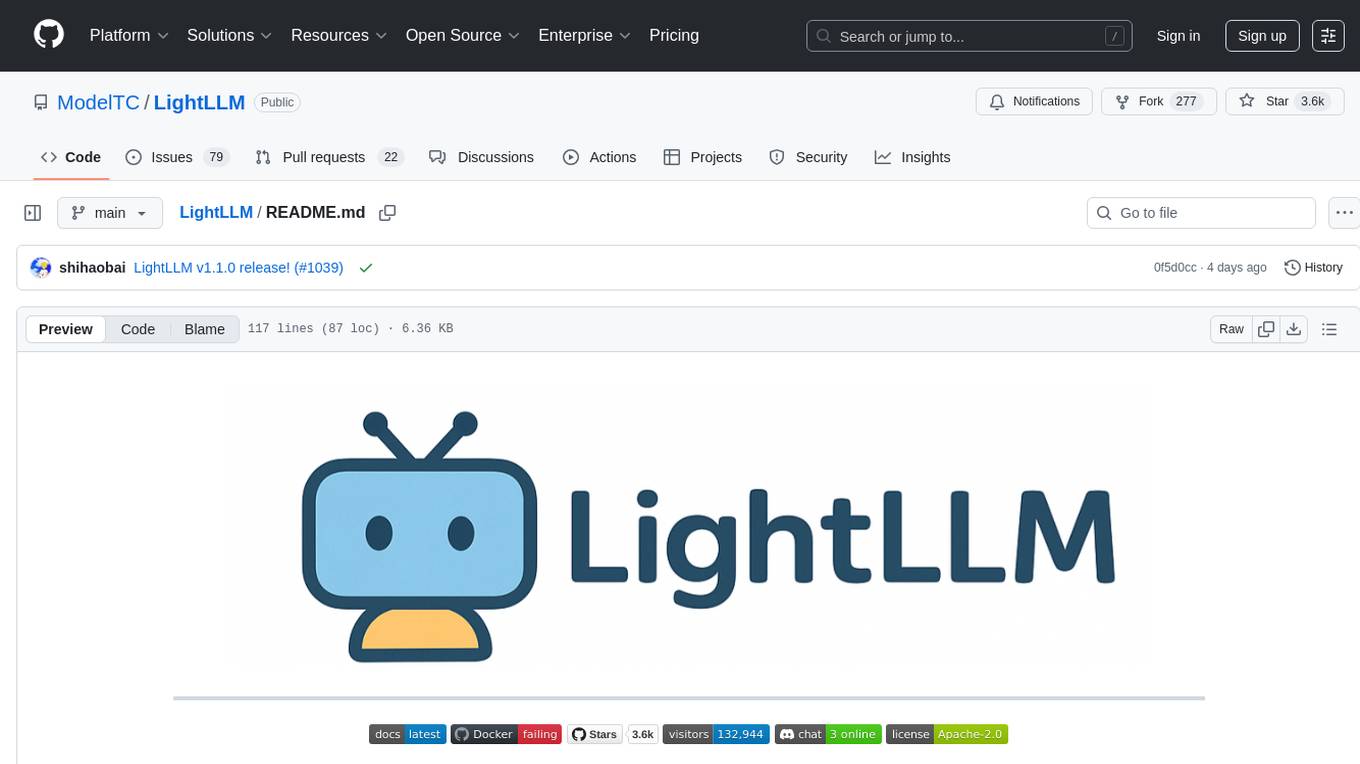
Task: Open the file History
Action: (x=1313, y=268)
